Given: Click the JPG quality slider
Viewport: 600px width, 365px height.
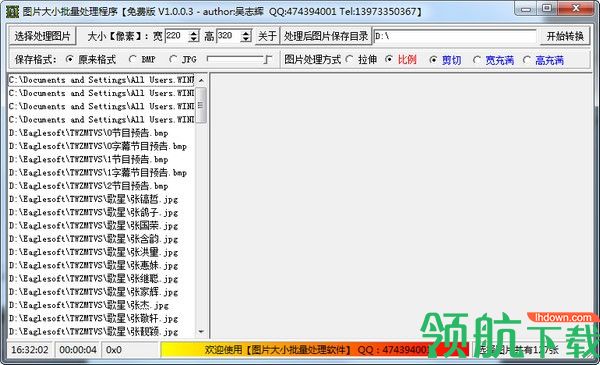Looking at the screenshot, I should [239, 59].
